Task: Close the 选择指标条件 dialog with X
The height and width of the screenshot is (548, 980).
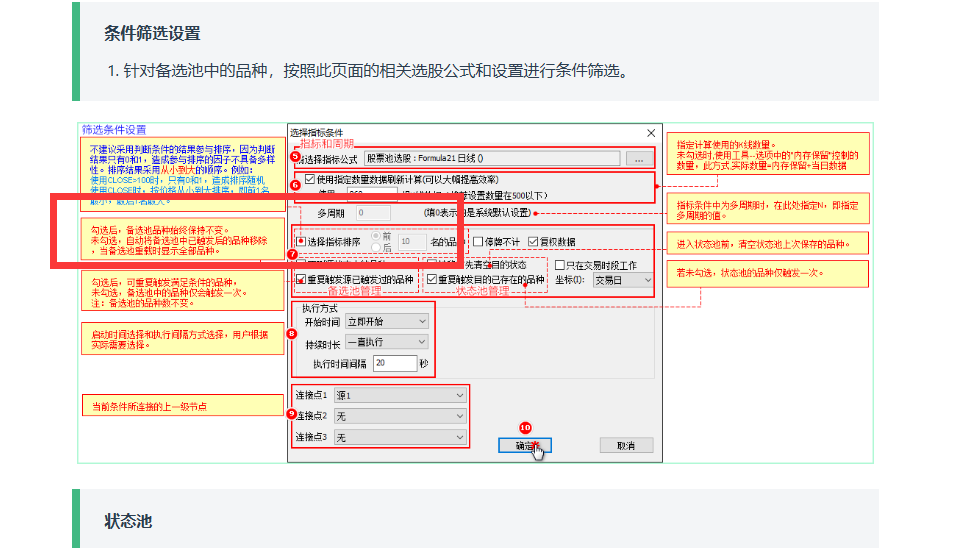Action: (x=651, y=133)
